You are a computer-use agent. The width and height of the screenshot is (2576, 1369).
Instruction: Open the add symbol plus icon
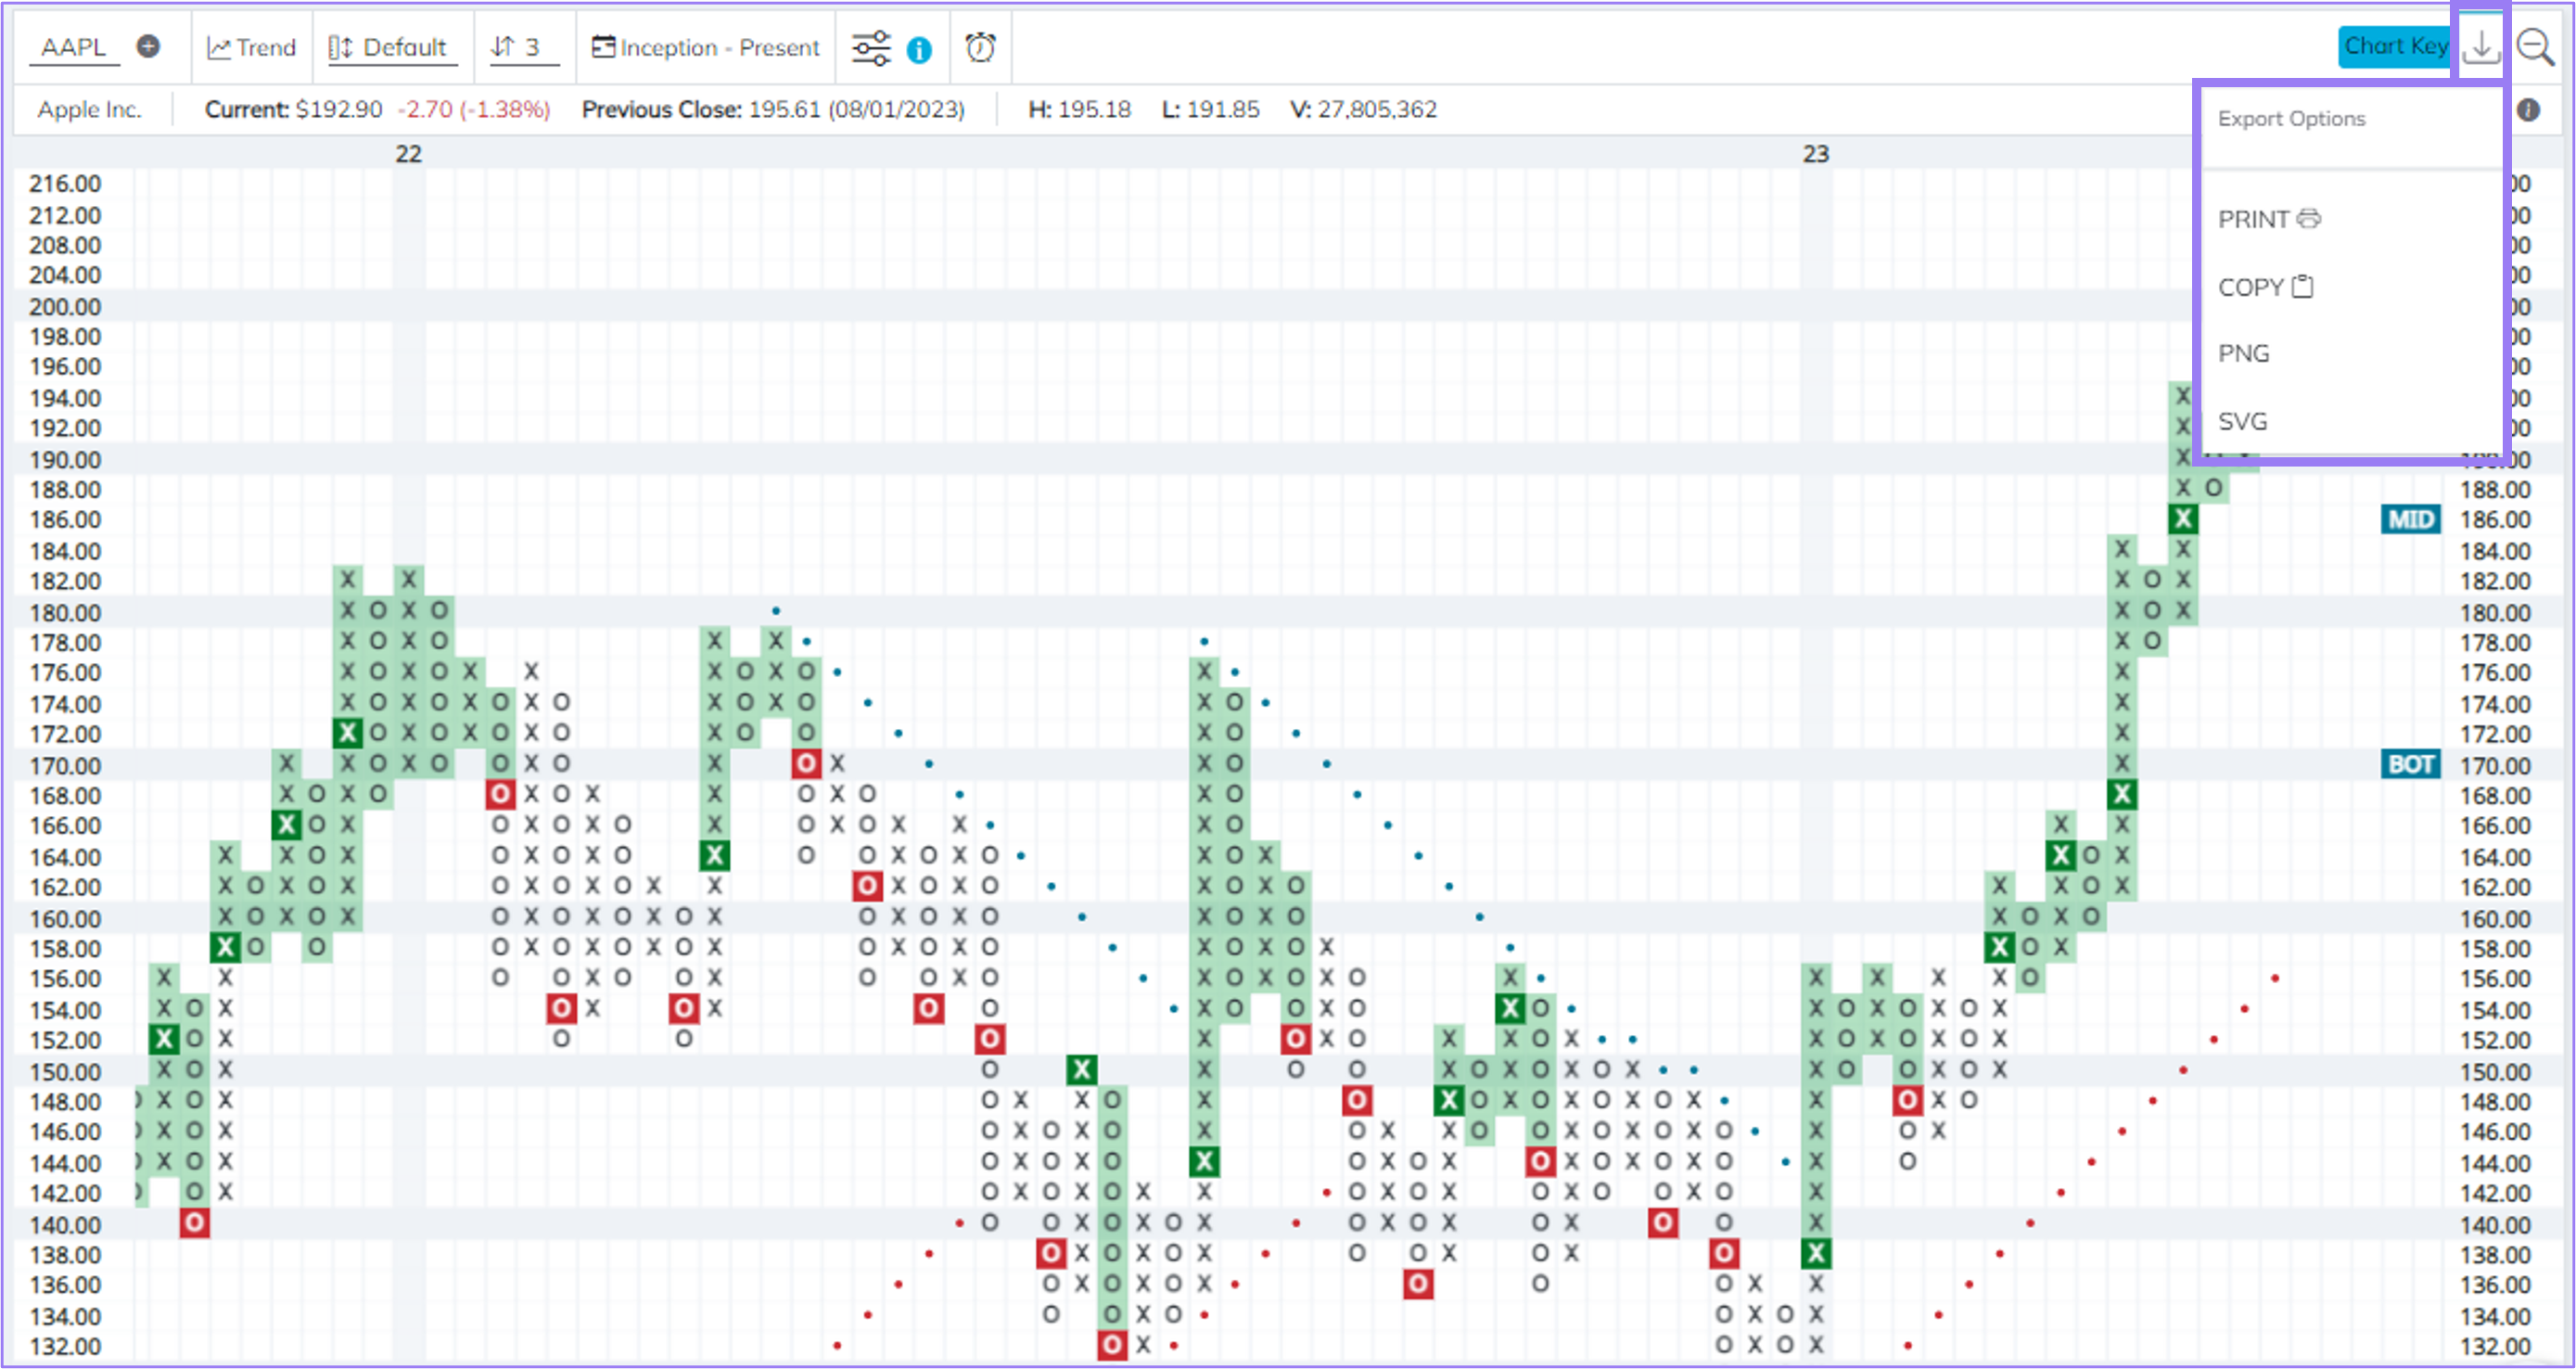pos(149,45)
